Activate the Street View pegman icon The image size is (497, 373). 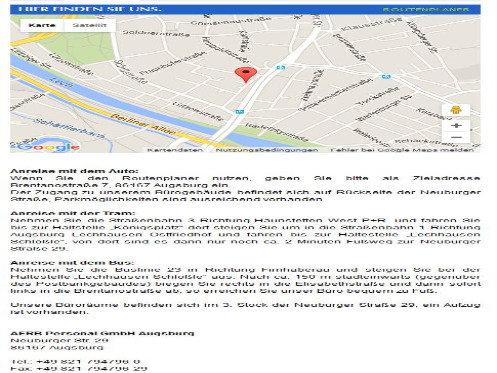pos(456,110)
